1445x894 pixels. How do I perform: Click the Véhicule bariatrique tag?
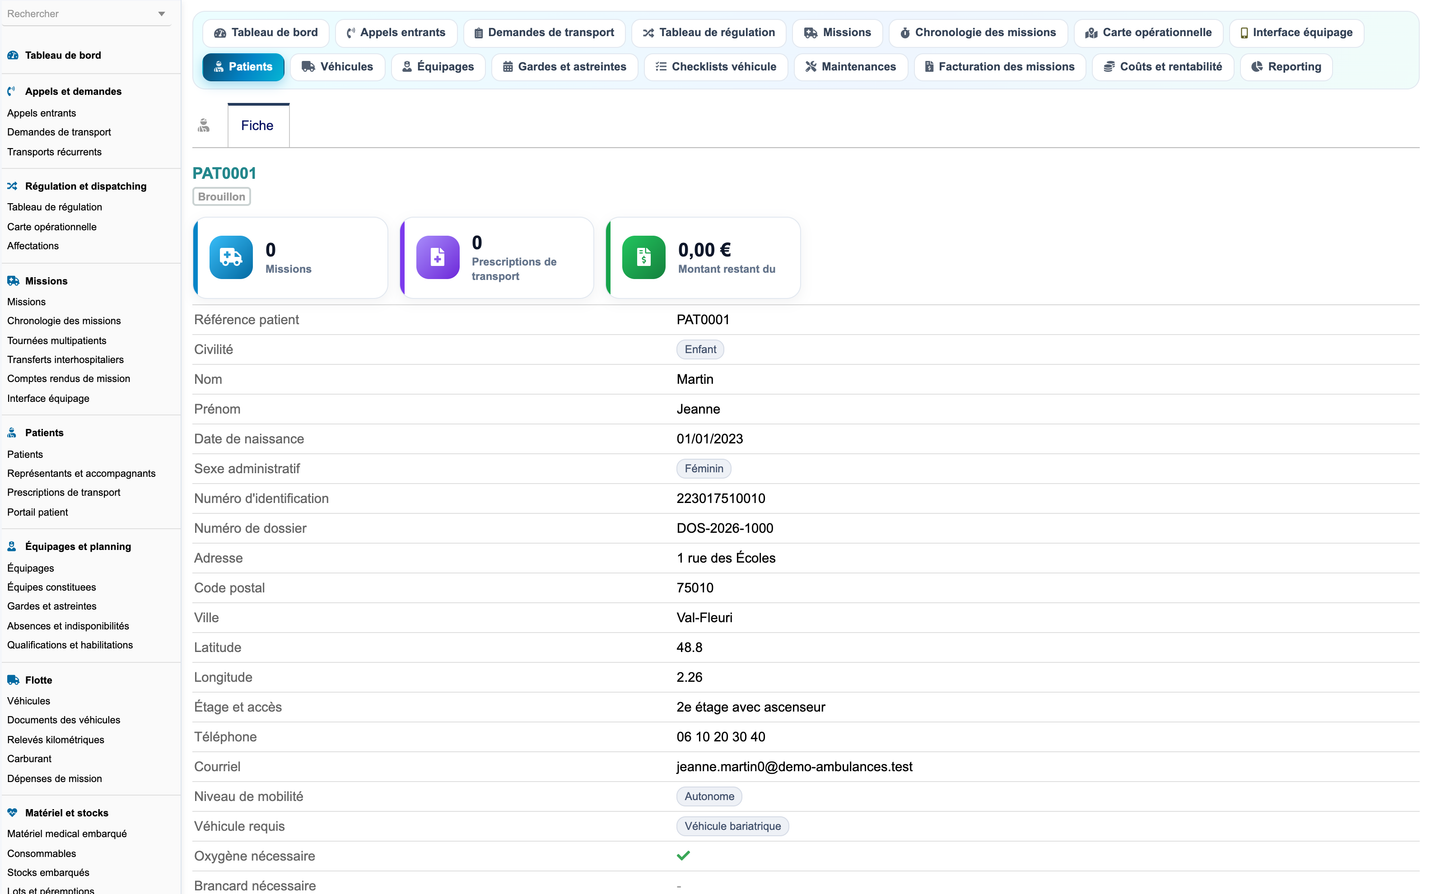pos(733,826)
